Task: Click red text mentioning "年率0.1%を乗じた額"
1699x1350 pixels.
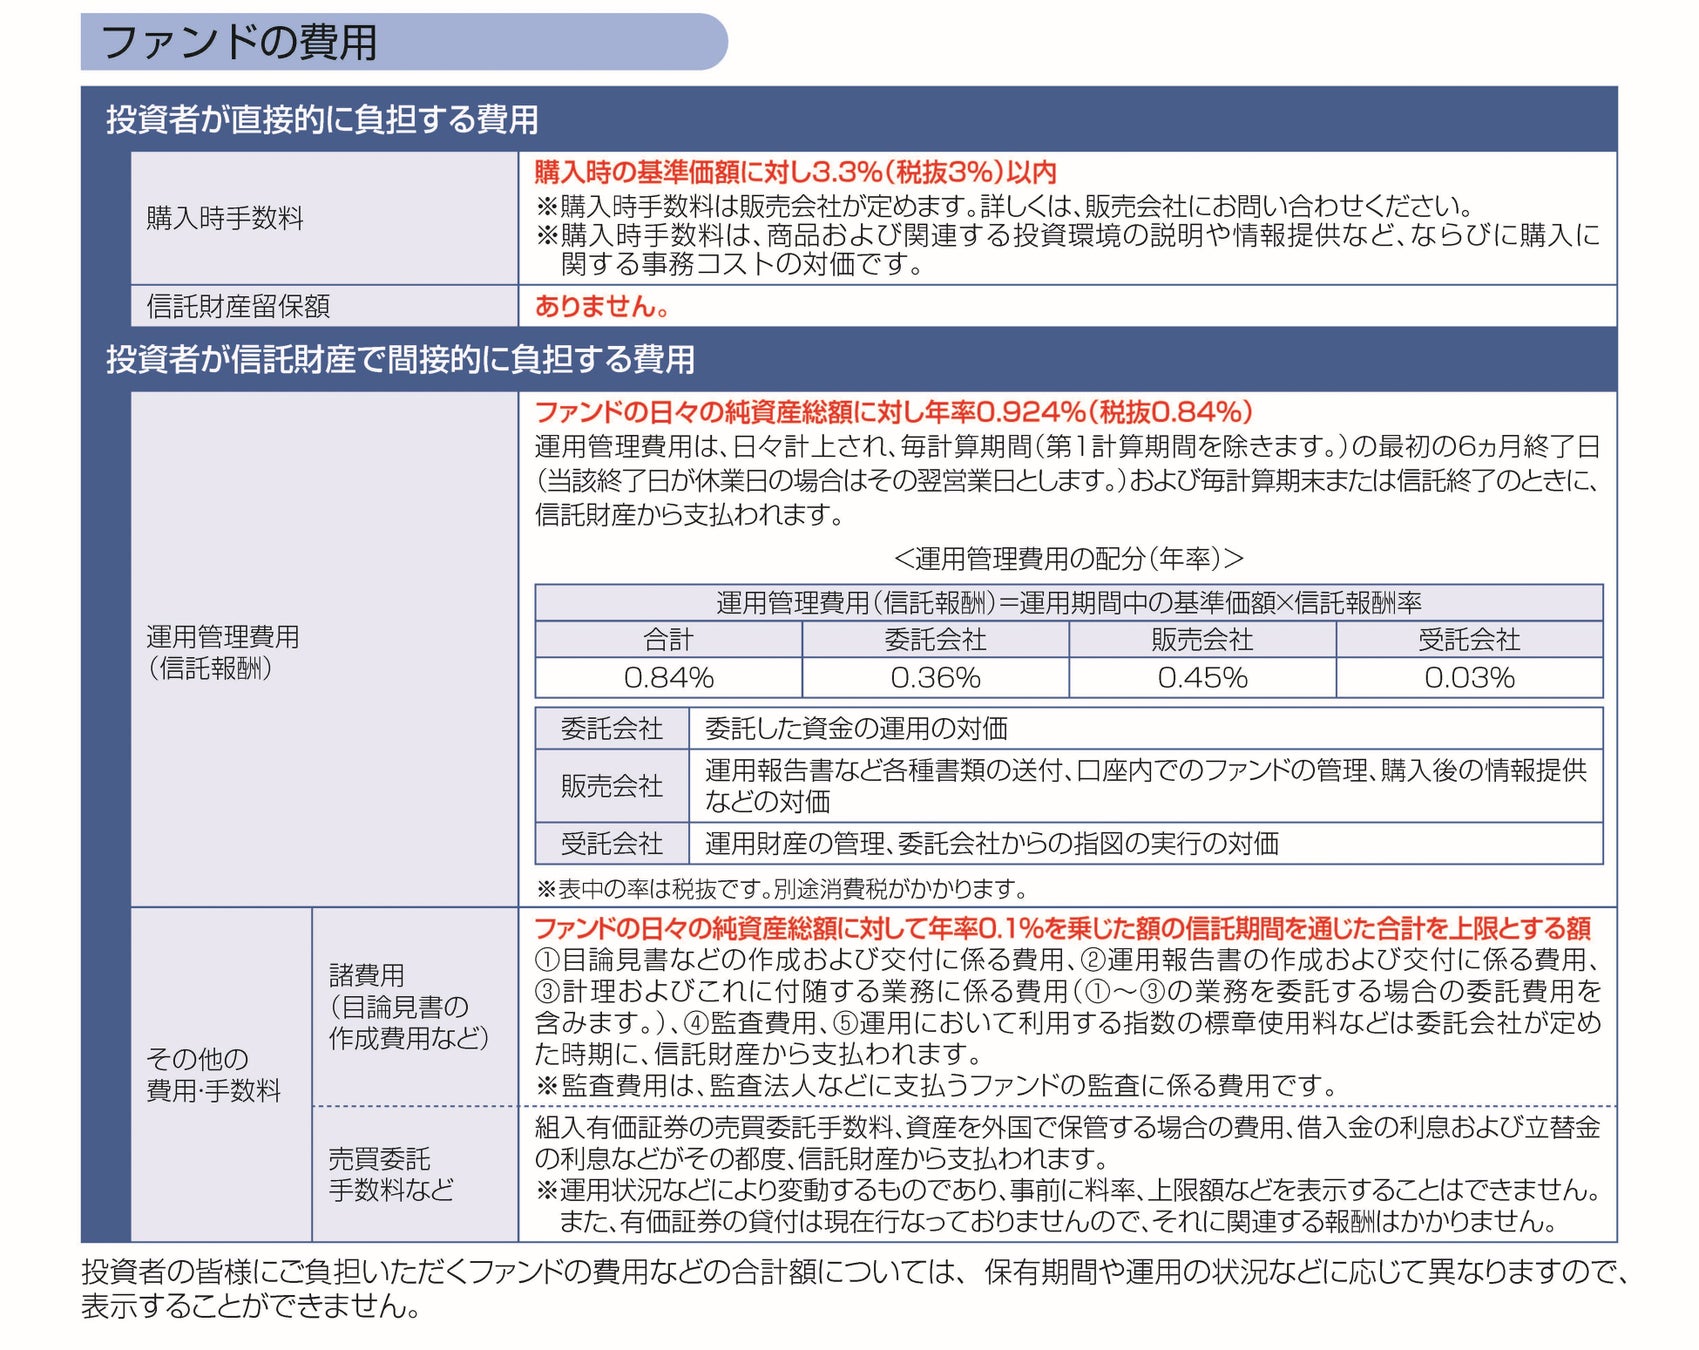Action: (x=1063, y=928)
